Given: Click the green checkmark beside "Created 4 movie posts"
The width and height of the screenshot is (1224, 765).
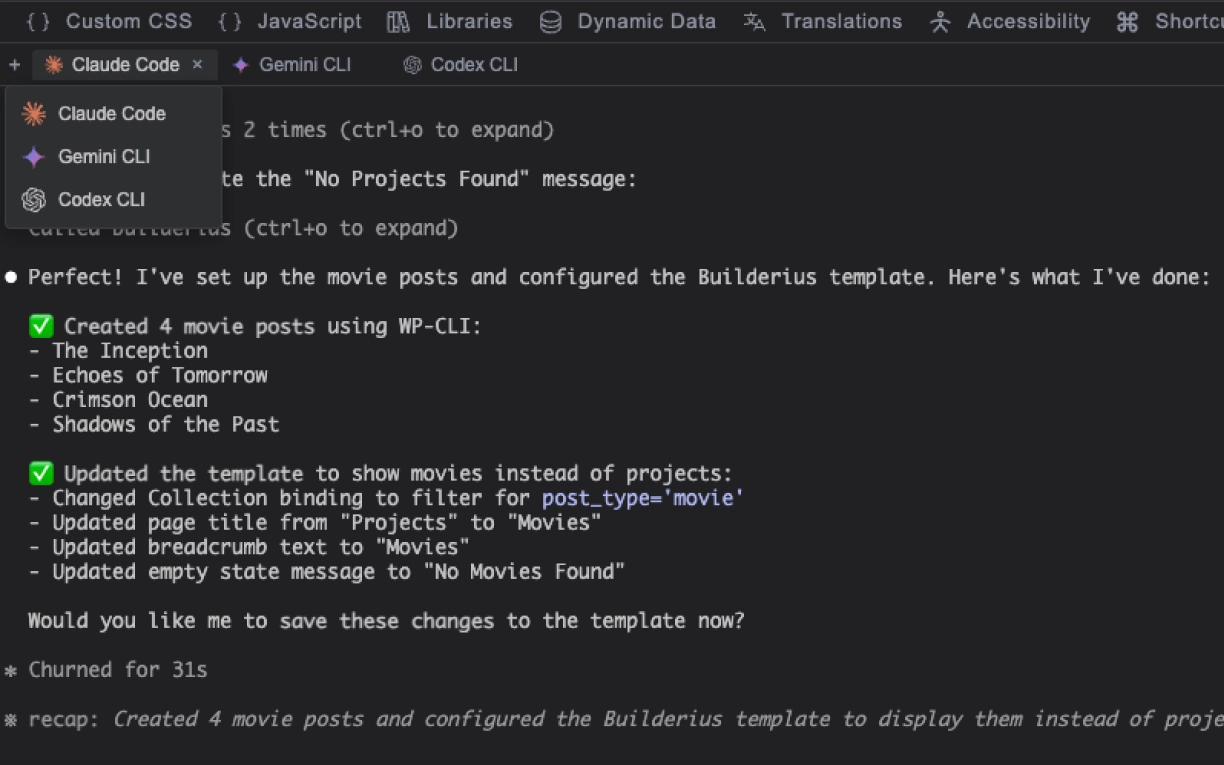Looking at the screenshot, I should [41, 326].
